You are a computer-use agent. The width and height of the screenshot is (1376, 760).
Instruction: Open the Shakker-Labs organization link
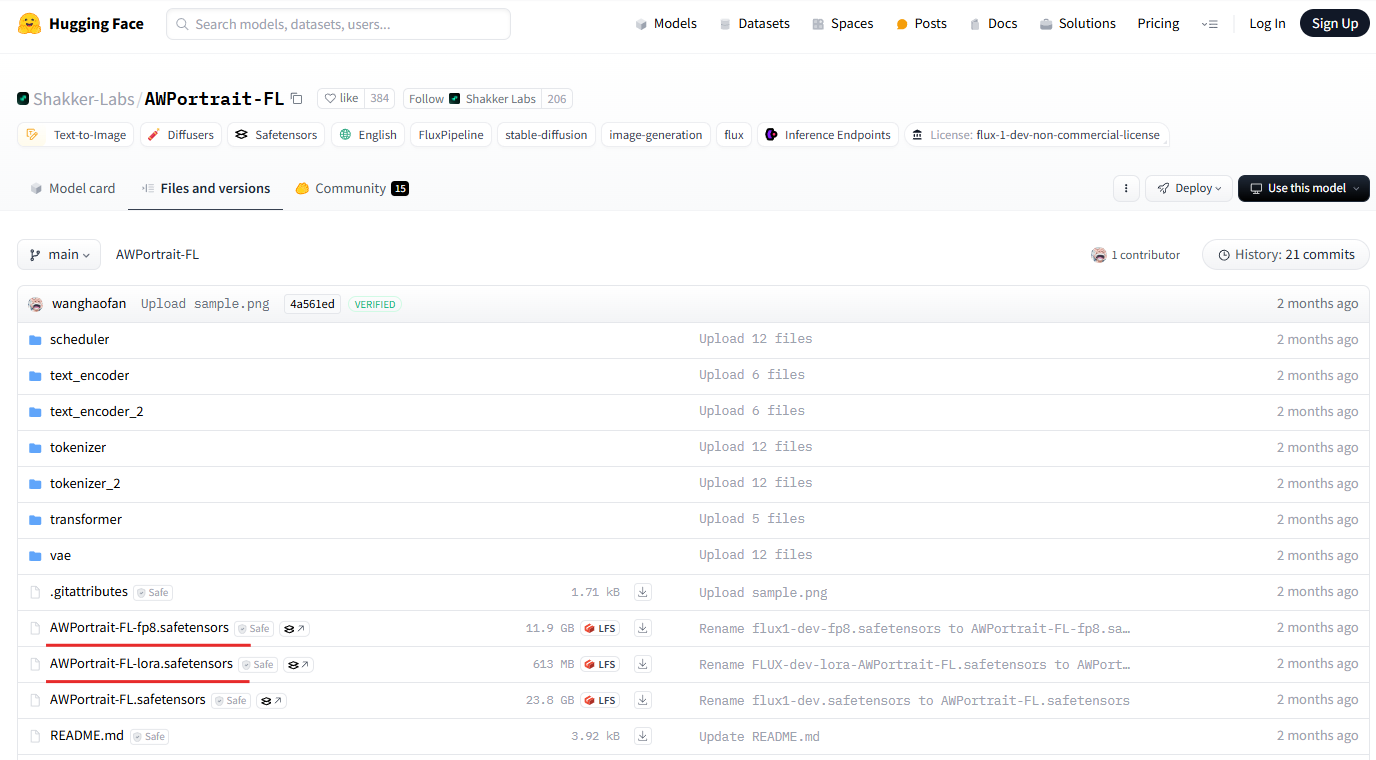pos(83,99)
